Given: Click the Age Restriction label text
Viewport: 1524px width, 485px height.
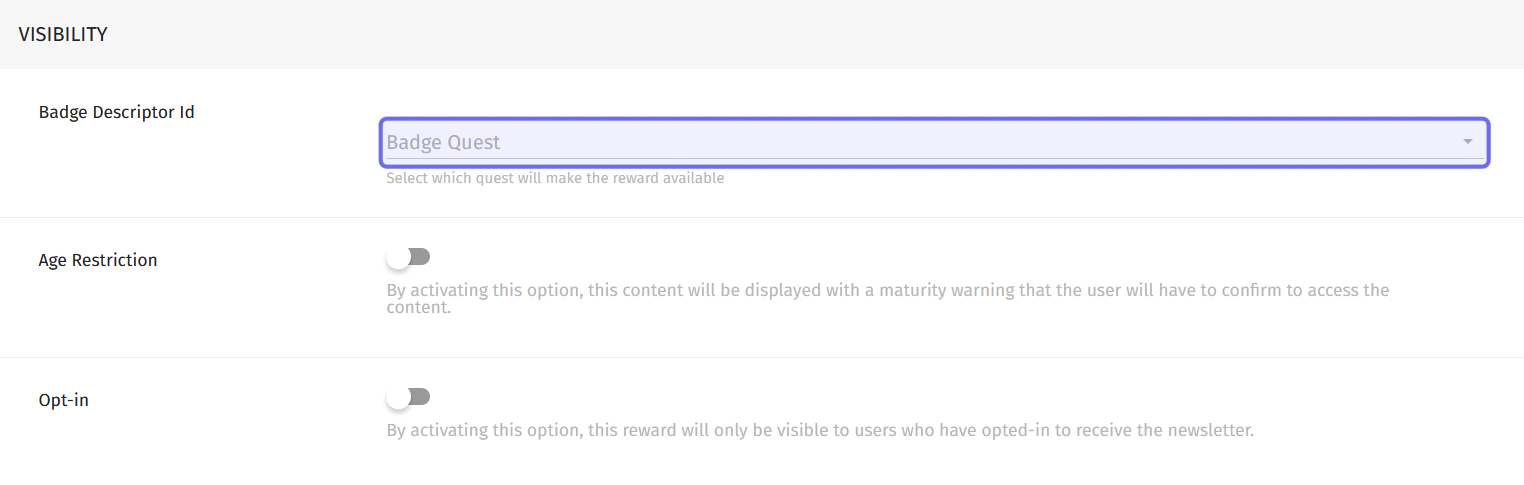Looking at the screenshot, I should [98, 260].
